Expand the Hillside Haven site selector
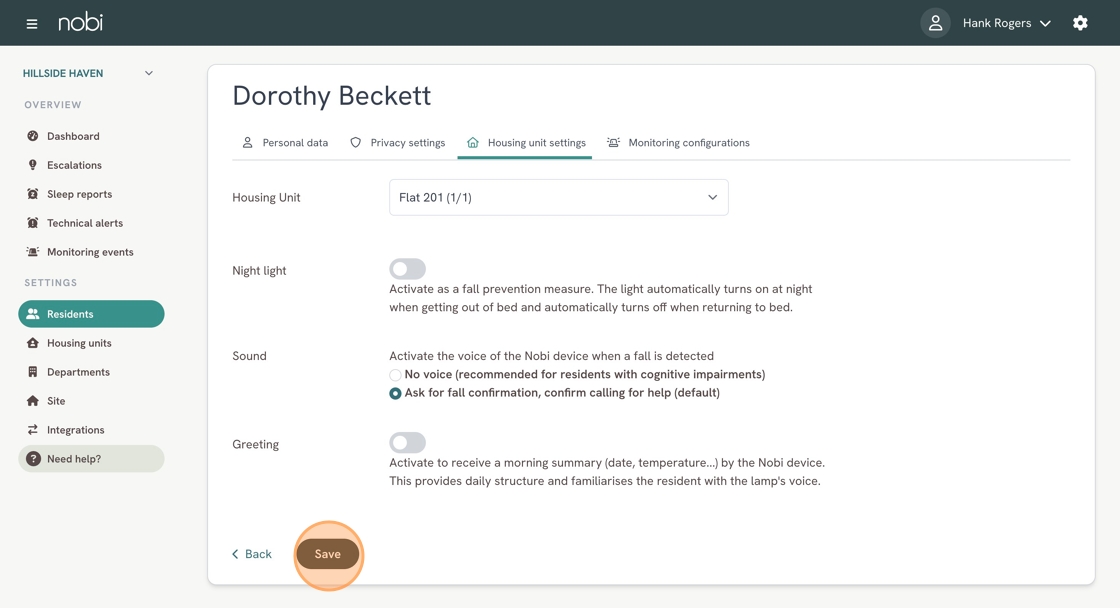1120x608 pixels. pos(88,73)
